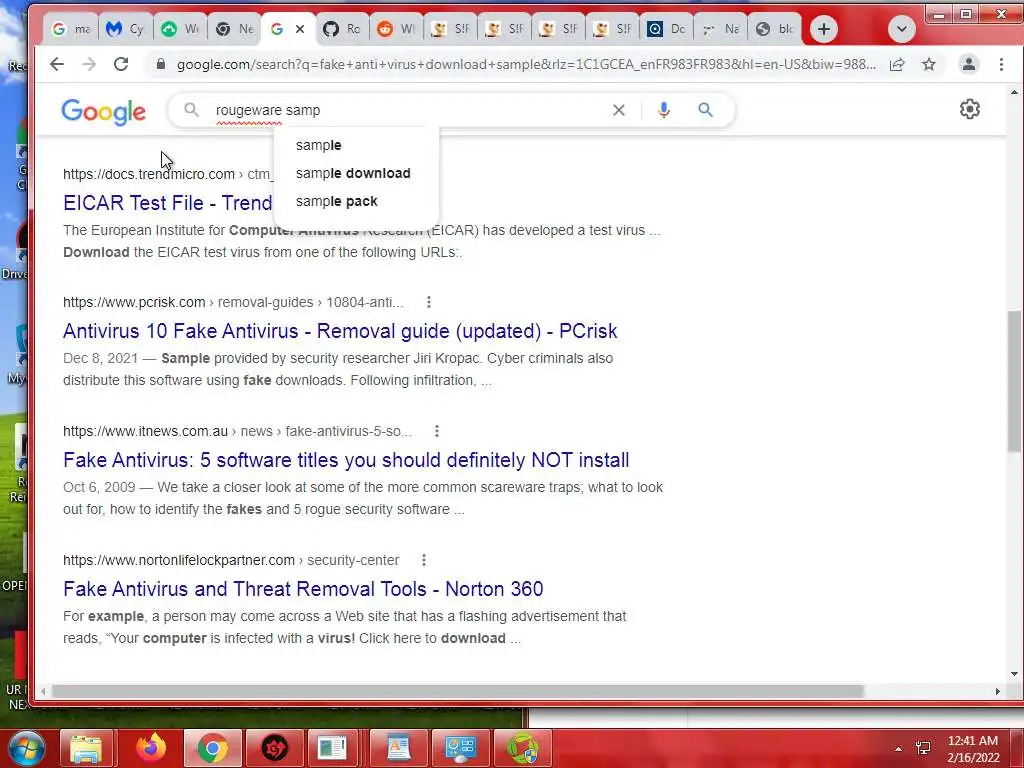
Task: Open Norton 360 Fake Antivirus result
Action: coord(303,588)
